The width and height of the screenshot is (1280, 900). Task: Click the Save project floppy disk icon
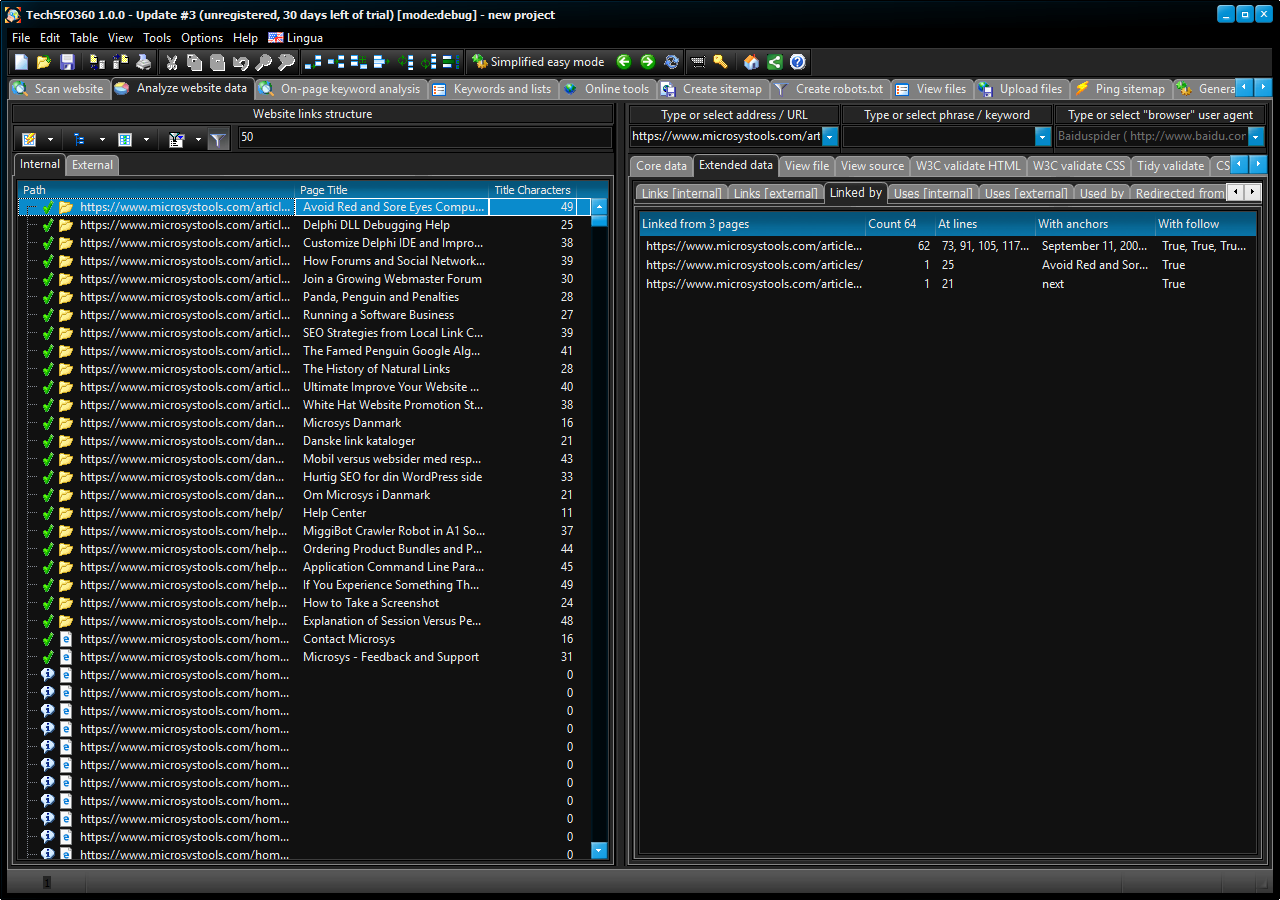(x=67, y=62)
